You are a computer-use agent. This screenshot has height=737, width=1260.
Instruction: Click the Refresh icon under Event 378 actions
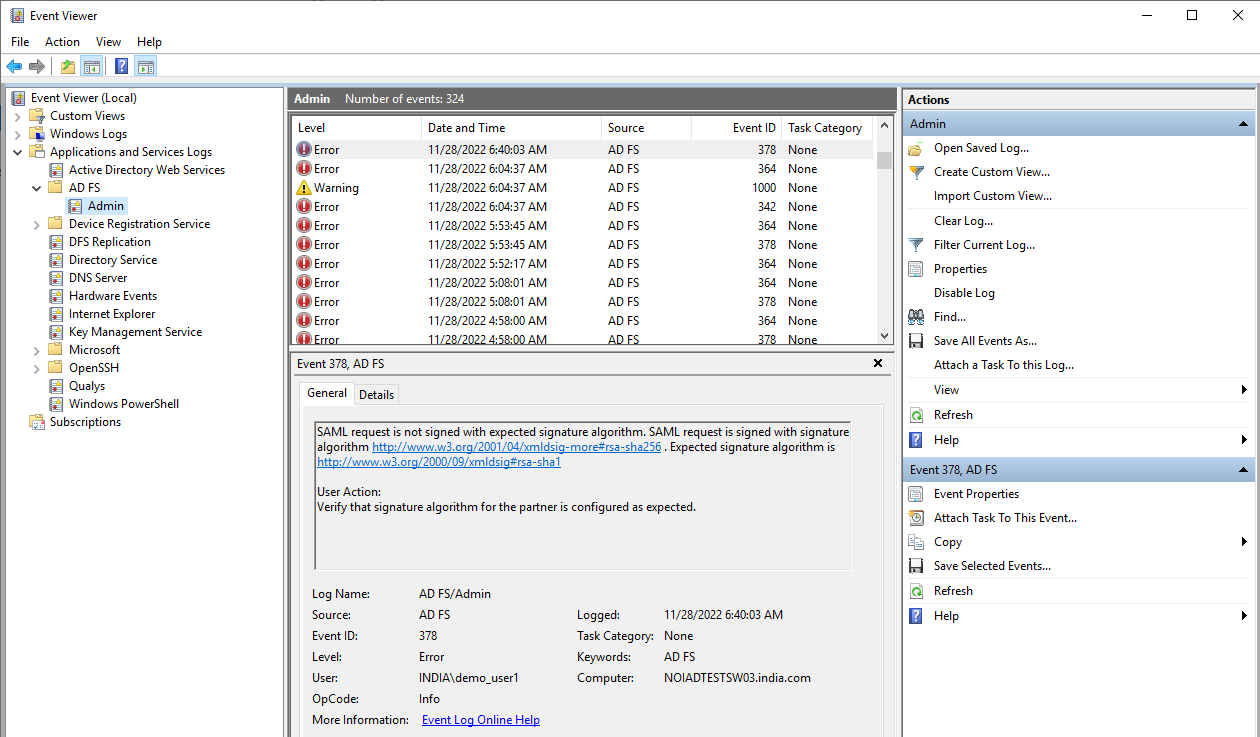click(916, 591)
